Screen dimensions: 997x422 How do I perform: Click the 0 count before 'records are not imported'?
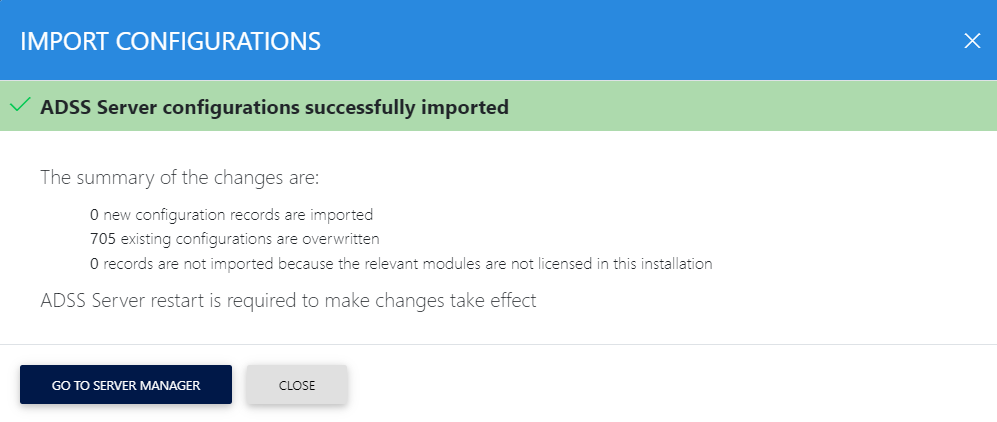94,264
